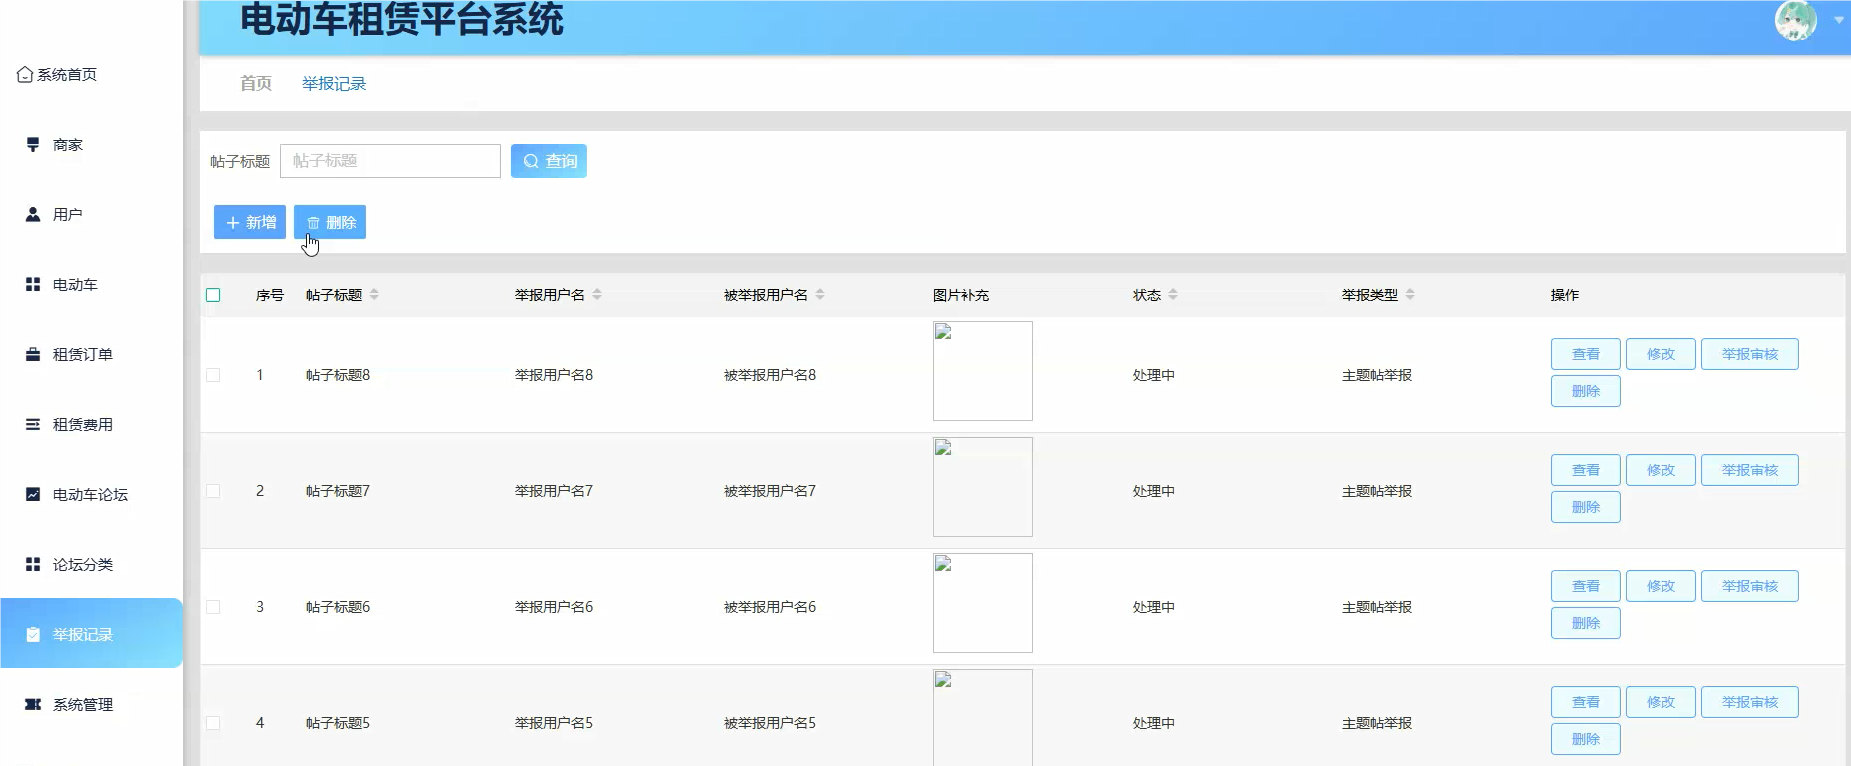The width and height of the screenshot is (1851, 766).
Task: Open the avatar dropdown arrow
Action: coord(1839,20)
